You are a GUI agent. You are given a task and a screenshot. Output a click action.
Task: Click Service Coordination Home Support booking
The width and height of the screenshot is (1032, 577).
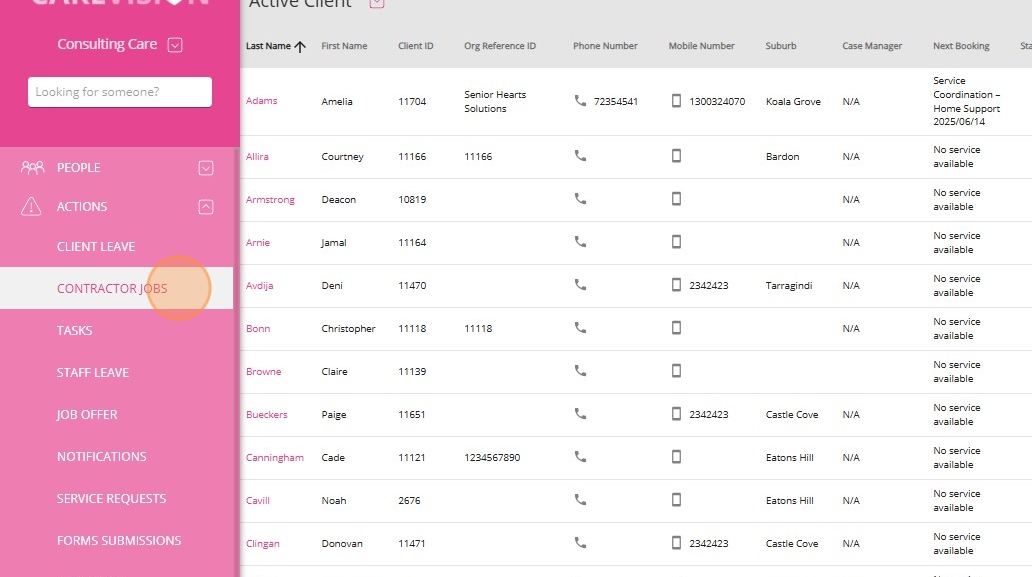(x=966, y=101)
